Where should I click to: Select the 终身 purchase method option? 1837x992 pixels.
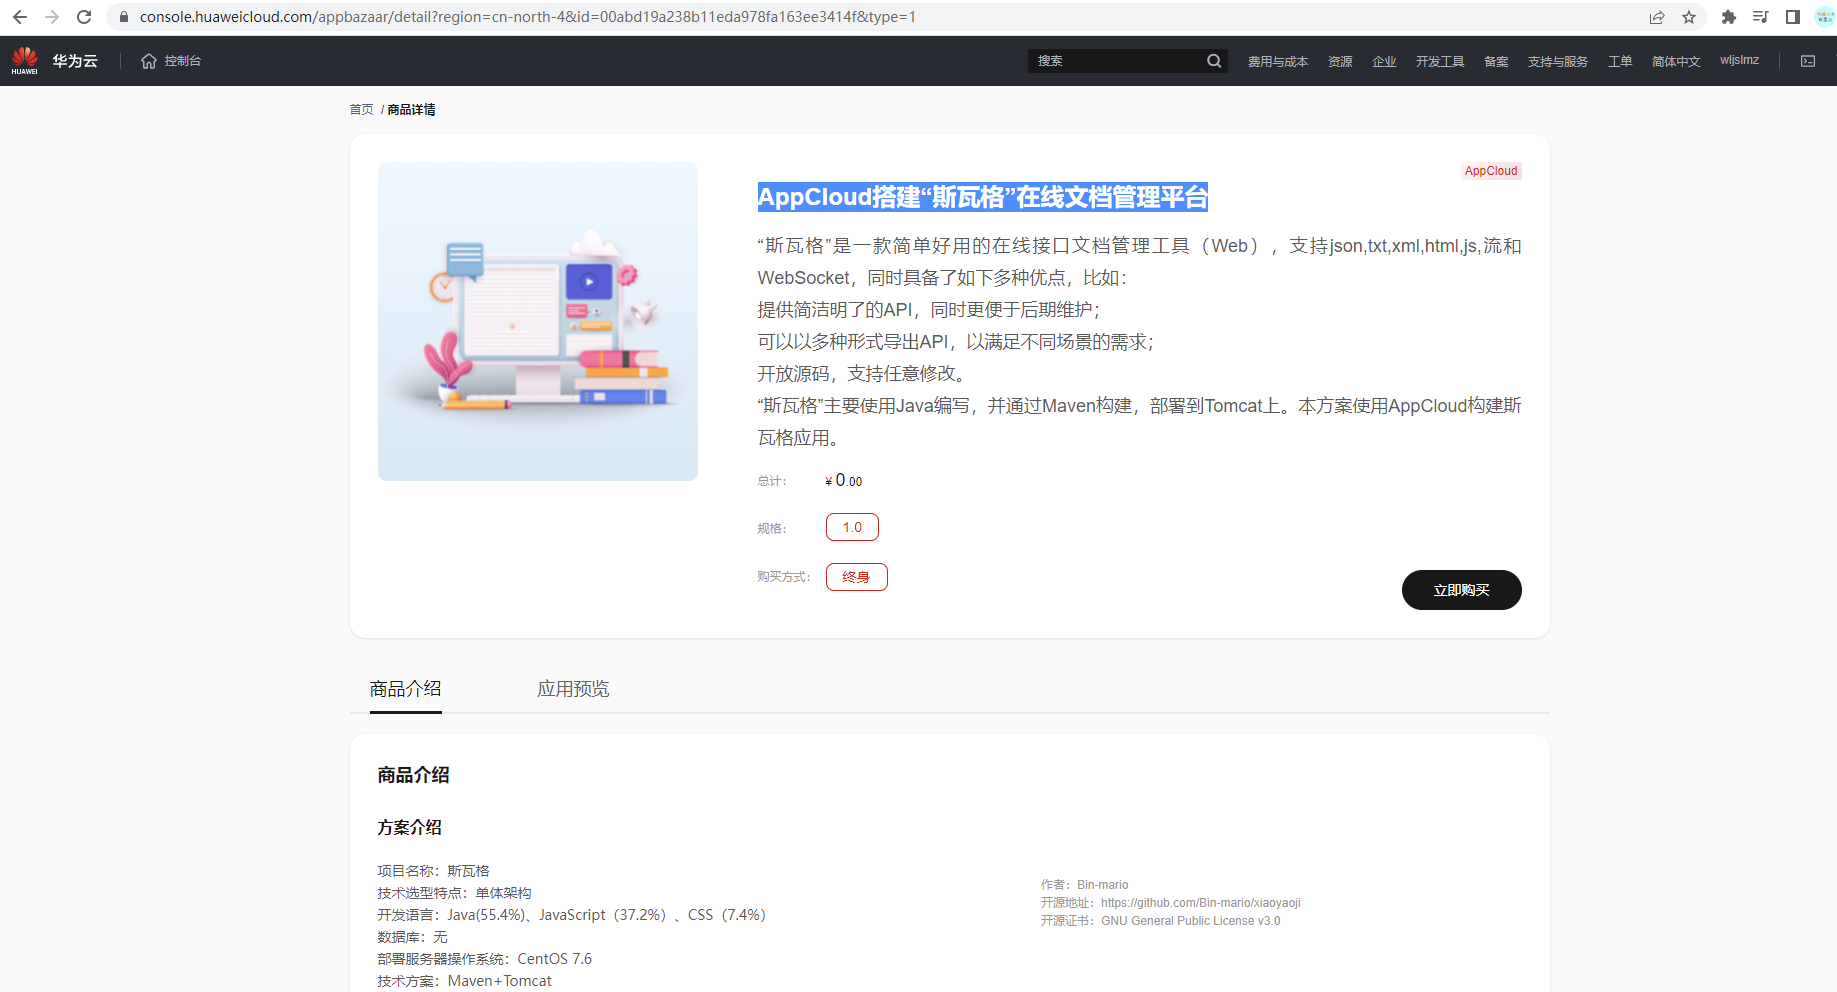coord(856,577)
